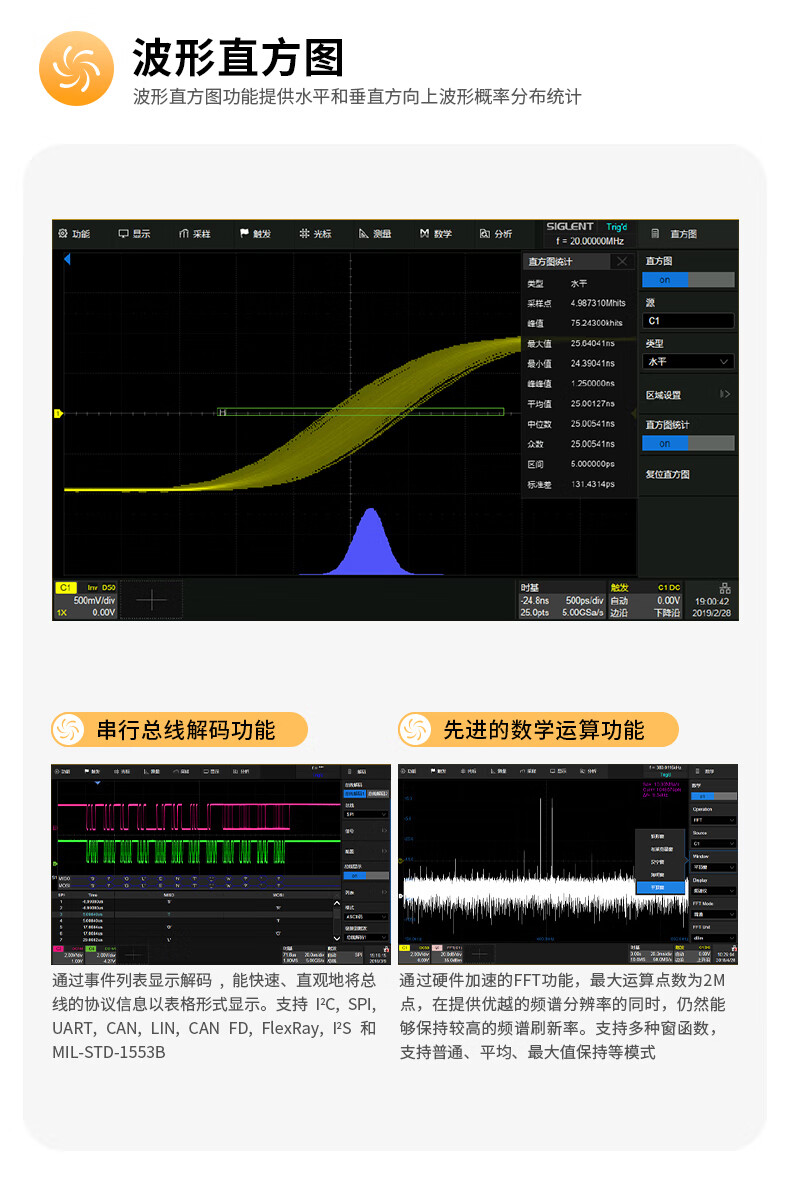Open the C1 channel descriptor box
The height and width of the screenshot is (1183, 790).
click(x=86, y=600)
